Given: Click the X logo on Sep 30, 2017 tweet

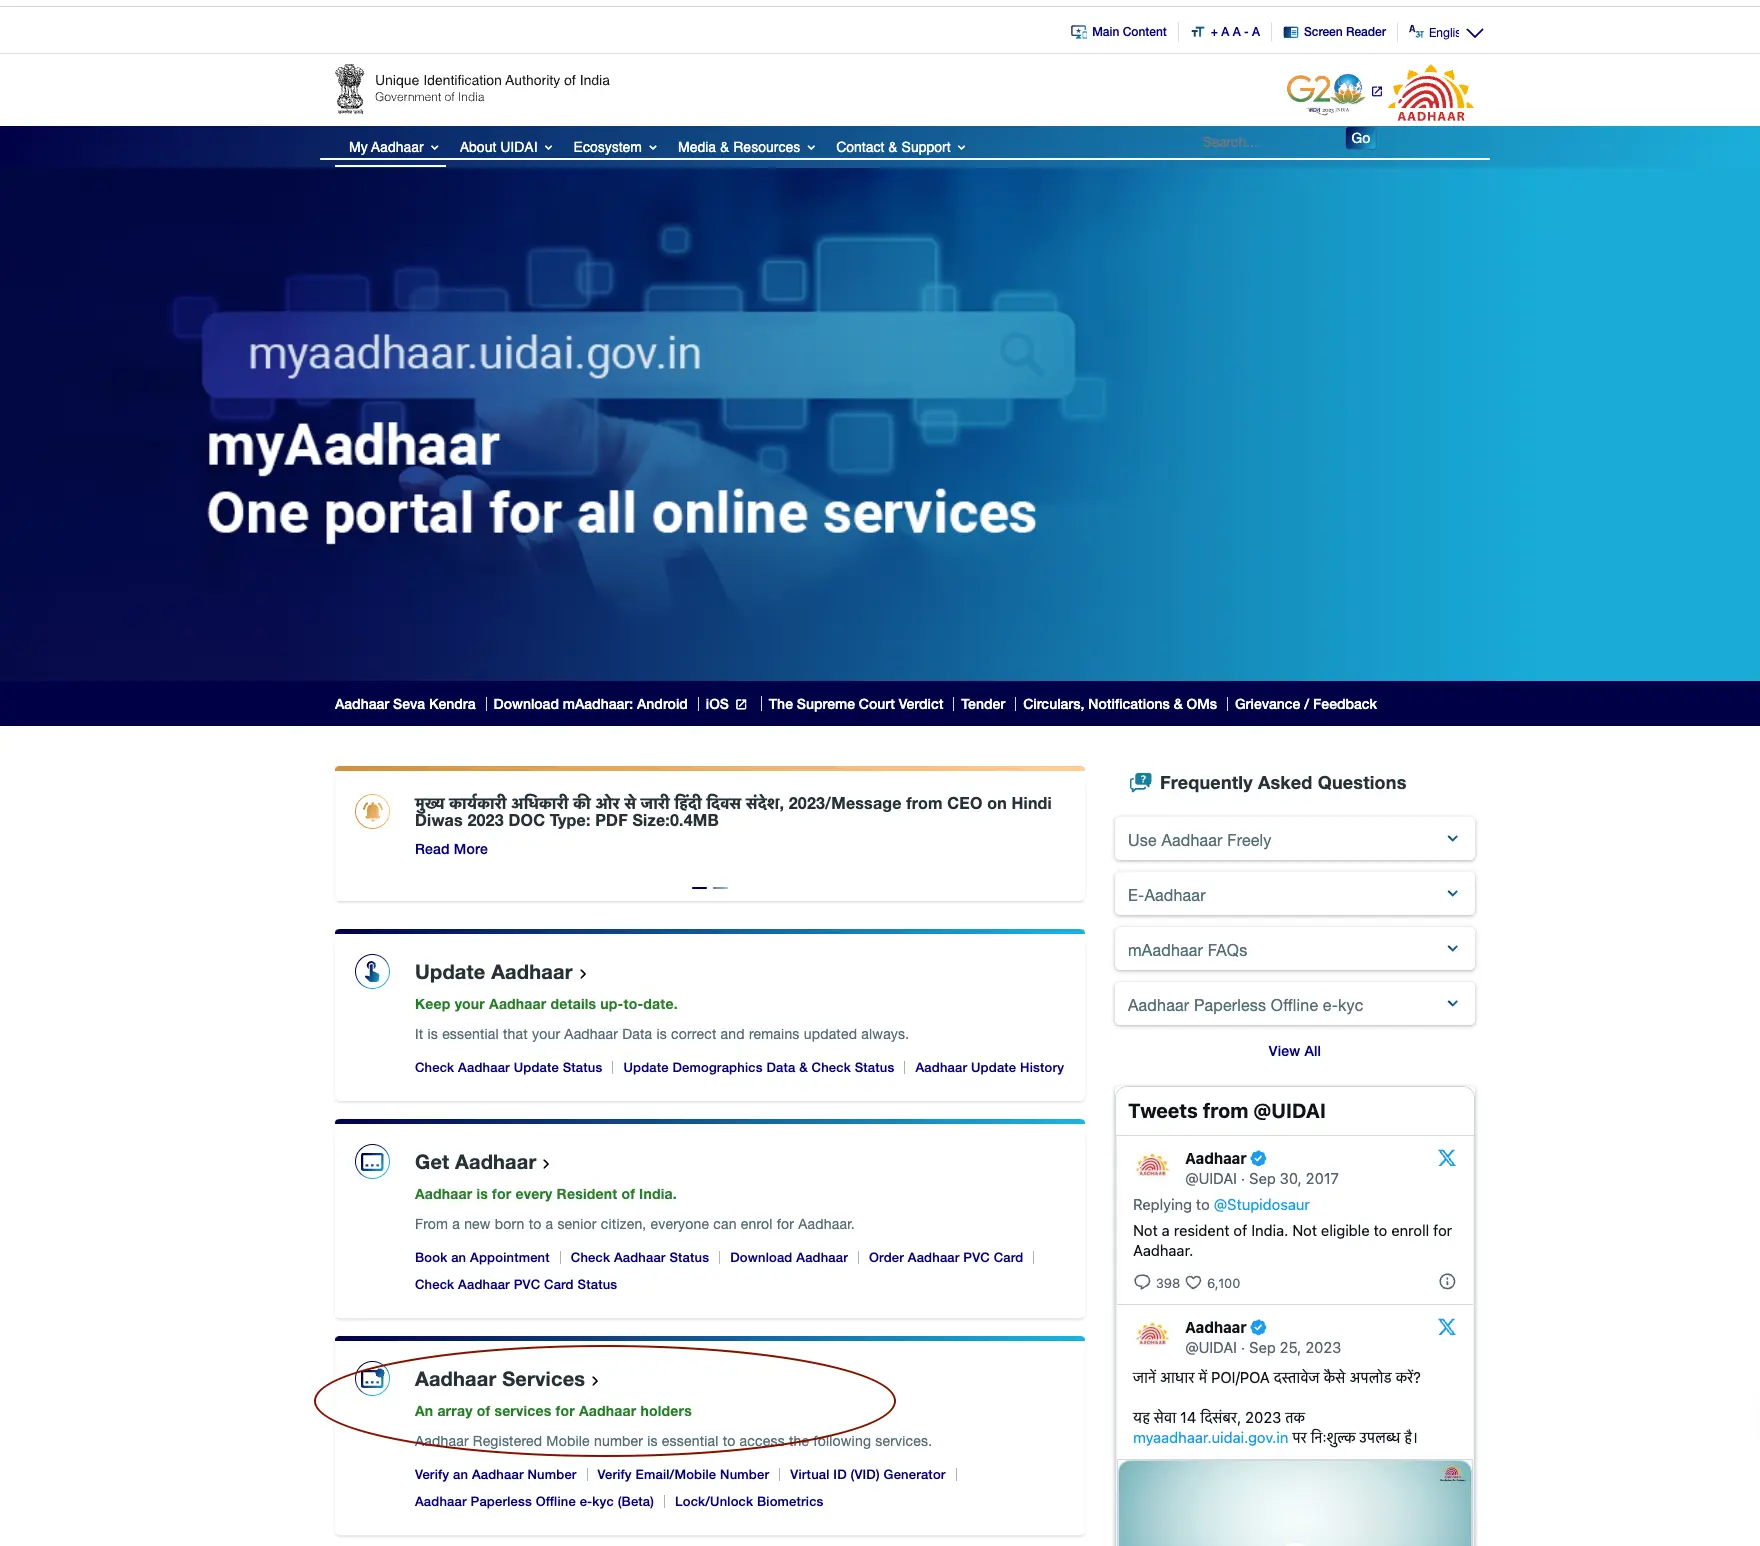Looking at the screenshot, I should [x=1447, y=1158].
